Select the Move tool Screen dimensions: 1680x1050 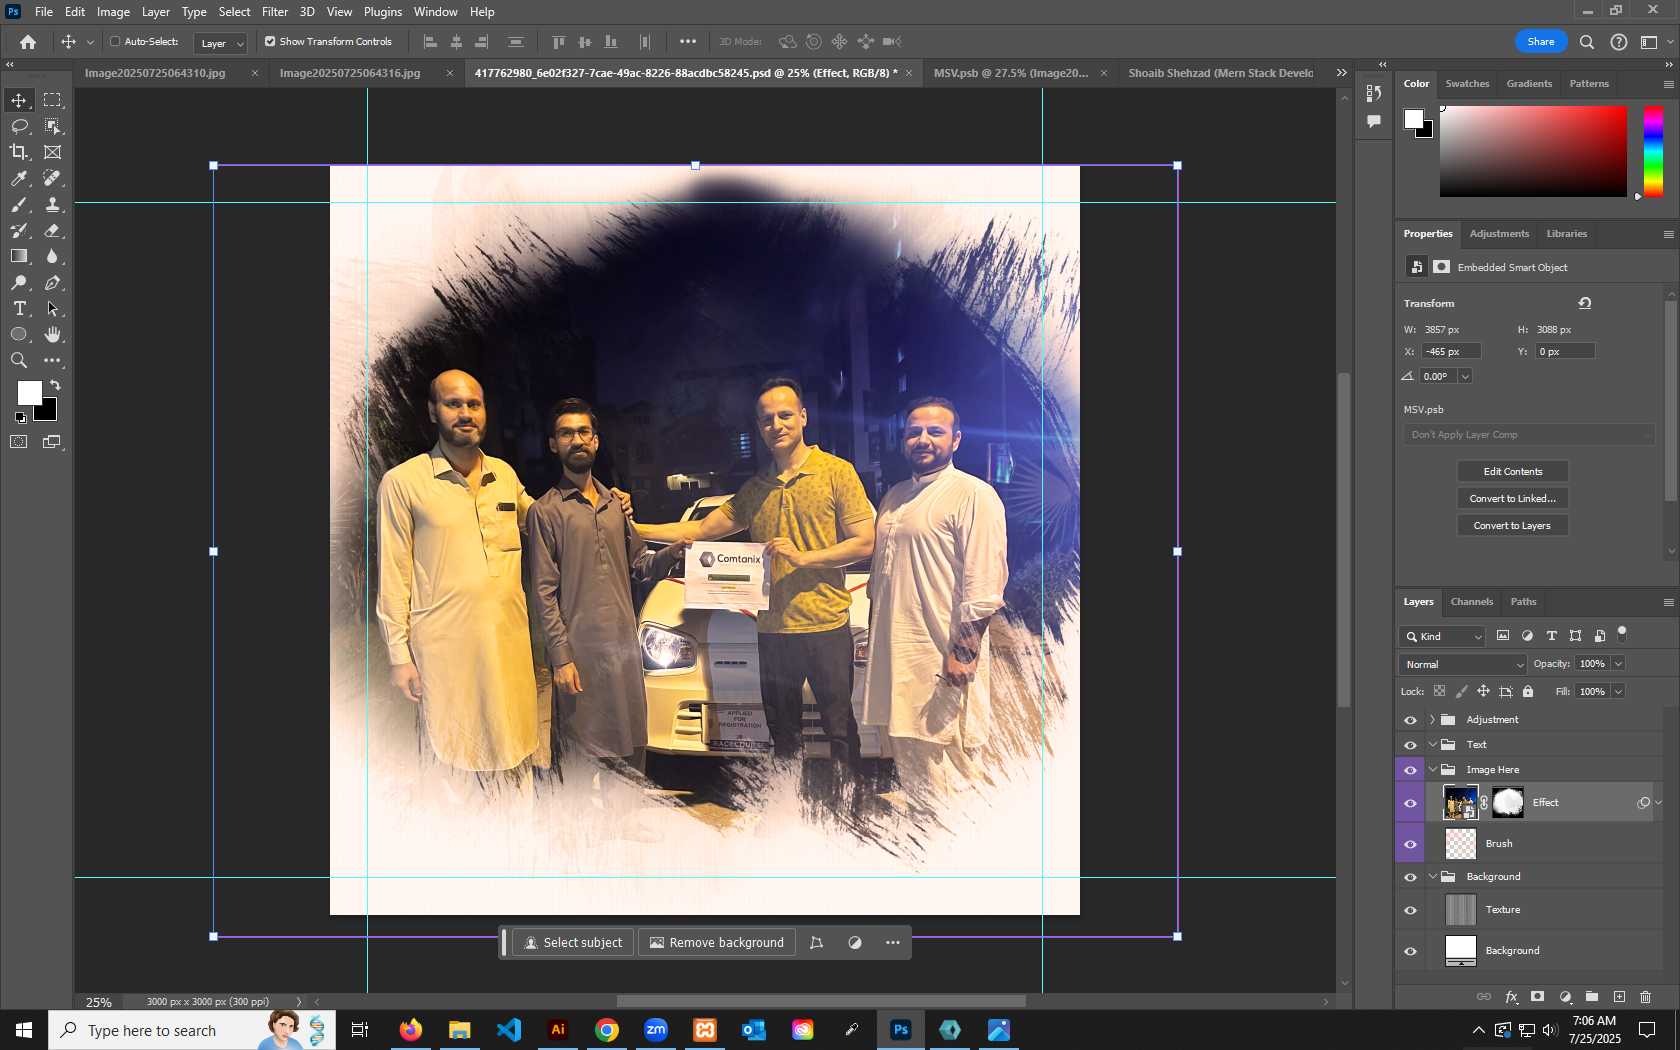19,100
